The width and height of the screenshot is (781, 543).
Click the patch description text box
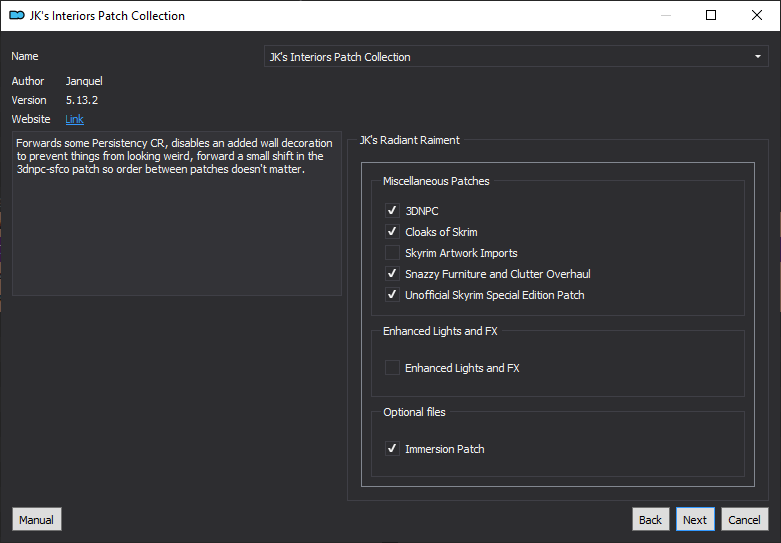click(177, 213)
